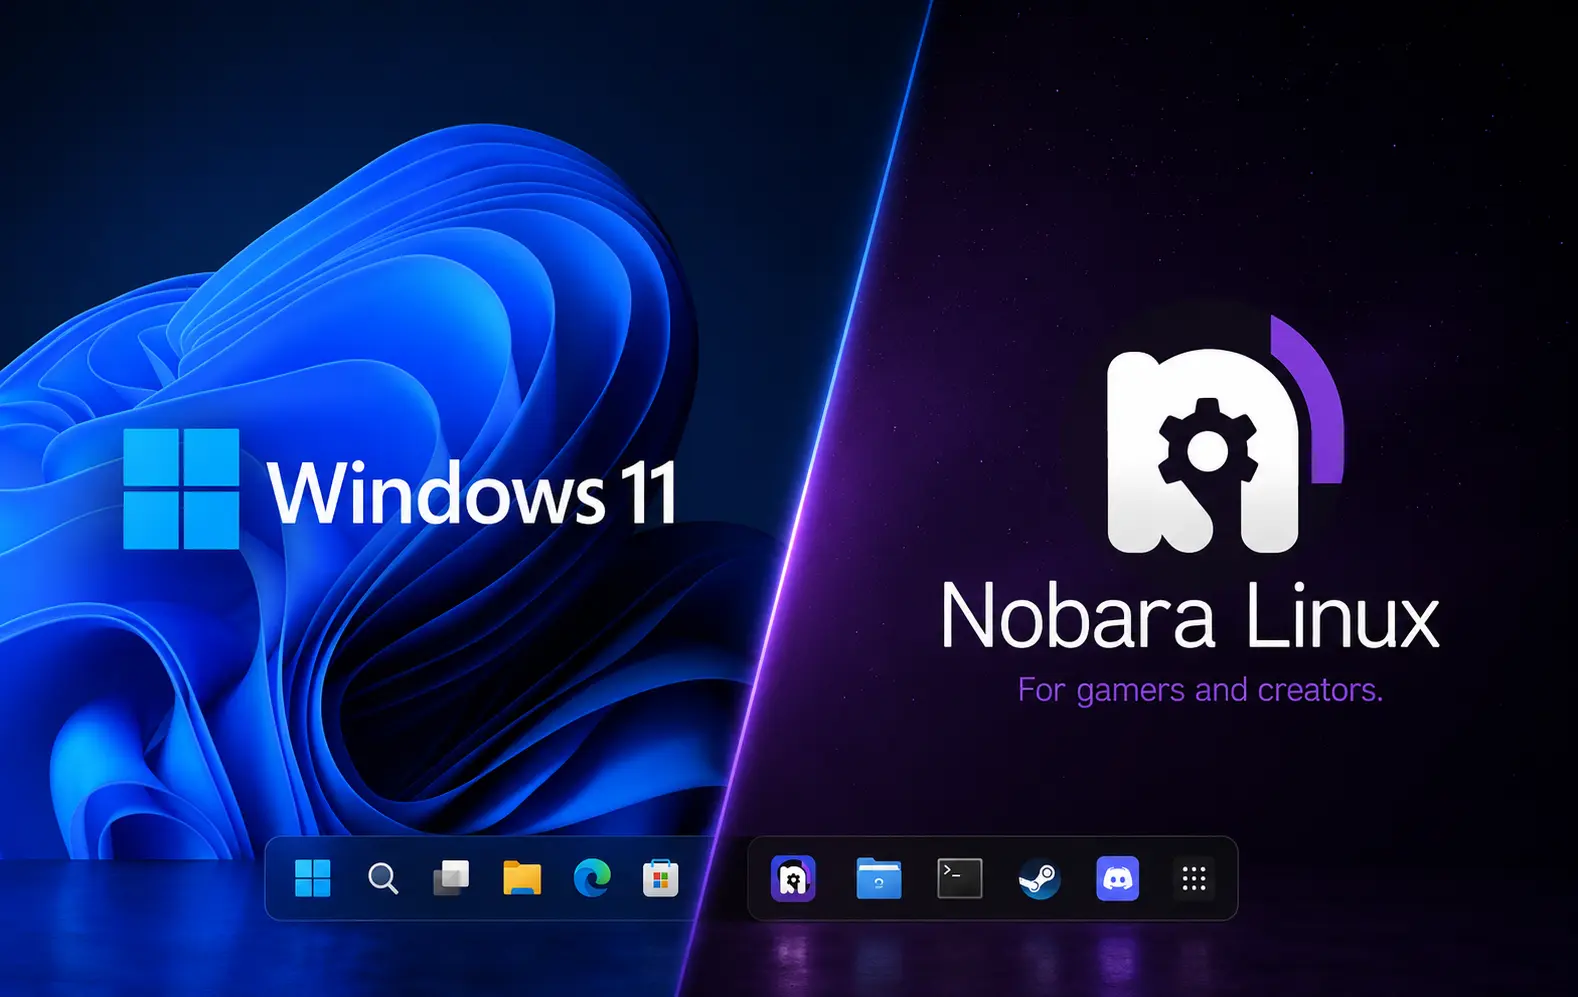
Task: Open Microsoft Edge browser icon
Action: click(592, 878)
